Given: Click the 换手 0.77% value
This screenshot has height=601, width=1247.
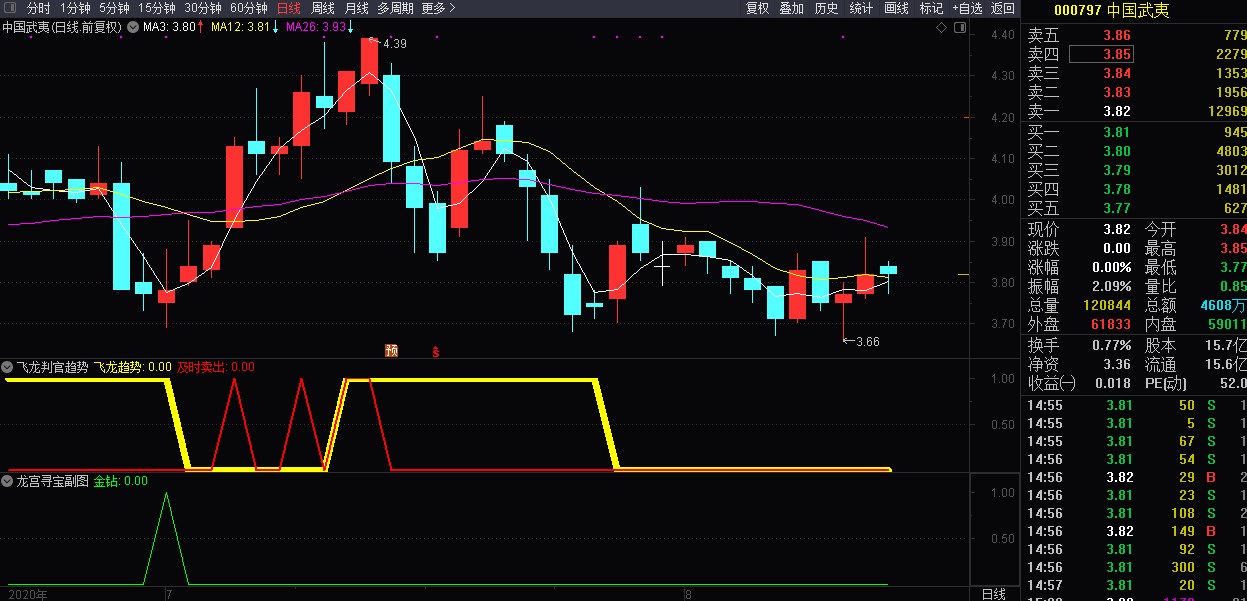Looking at the screenshot, I should click(x=1110, y=345).
